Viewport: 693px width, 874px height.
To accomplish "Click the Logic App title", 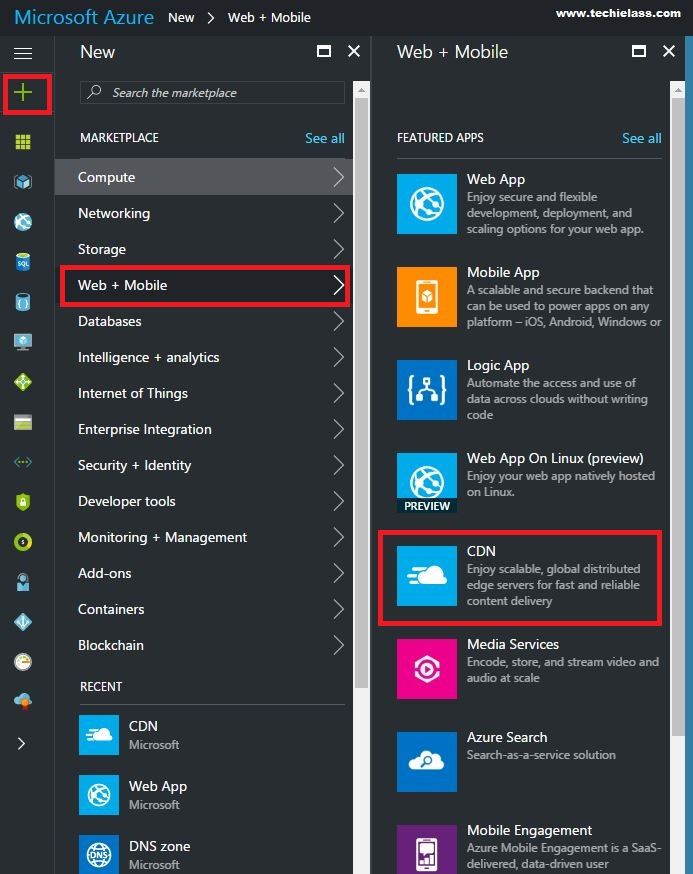I will (498, 366).
